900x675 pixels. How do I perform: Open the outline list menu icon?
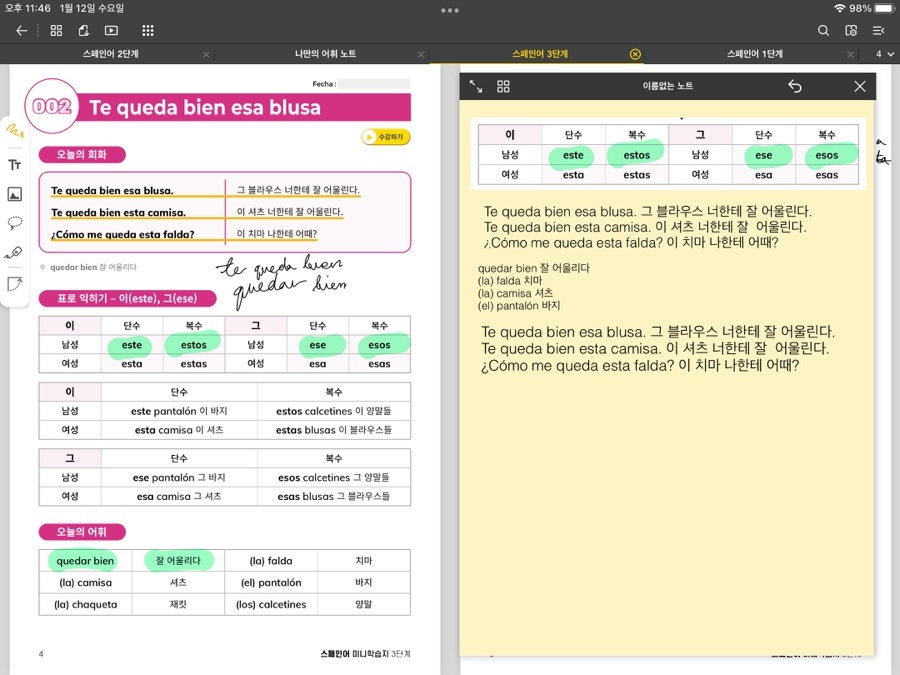tap(878, 30)
